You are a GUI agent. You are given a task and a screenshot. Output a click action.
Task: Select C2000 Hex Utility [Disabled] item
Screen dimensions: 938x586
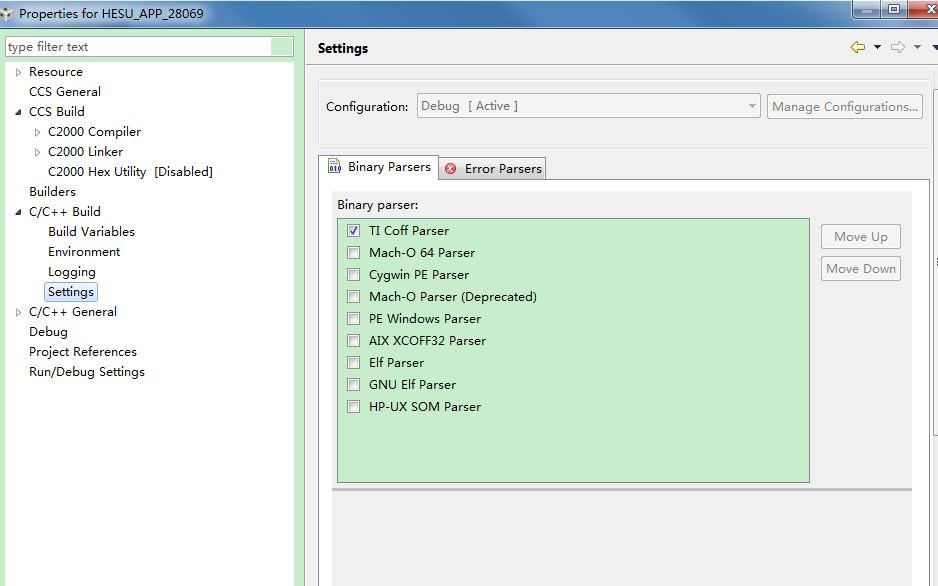pos(130,172)
